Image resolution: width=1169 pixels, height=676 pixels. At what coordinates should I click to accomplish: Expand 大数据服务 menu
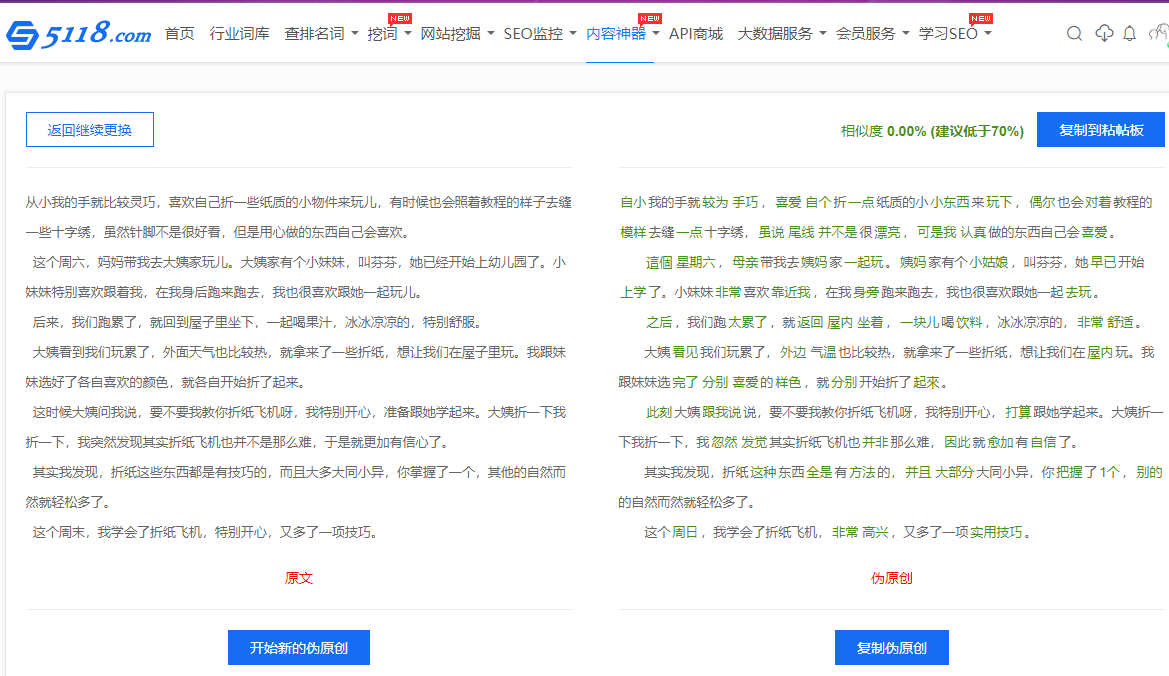pyautogui.click(x=781, y=34)
